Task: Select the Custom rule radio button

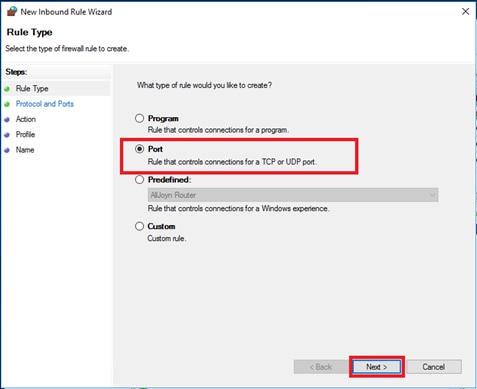Action: click(139, 226)
